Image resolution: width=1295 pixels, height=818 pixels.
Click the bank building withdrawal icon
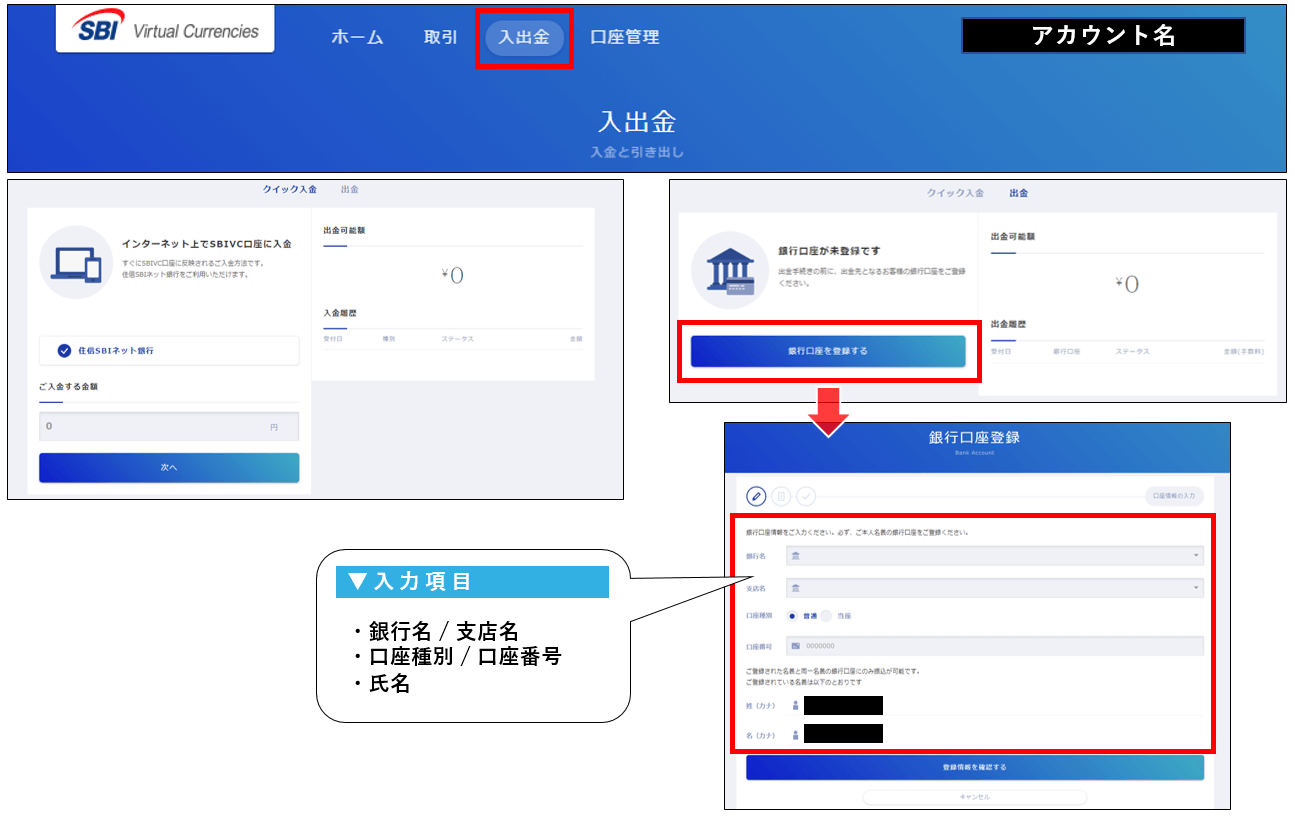(x=727, y=270)
